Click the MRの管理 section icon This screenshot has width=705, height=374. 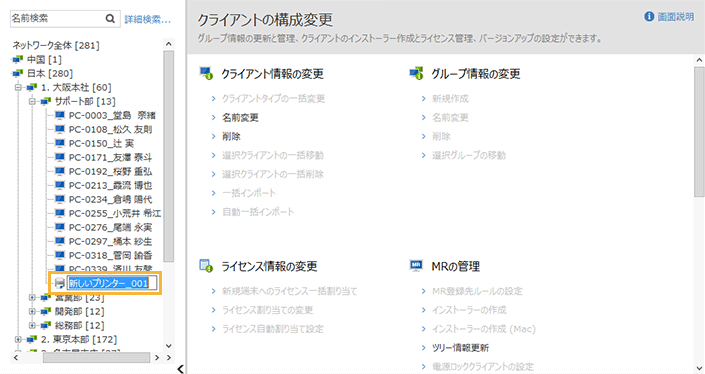[416, 266]
